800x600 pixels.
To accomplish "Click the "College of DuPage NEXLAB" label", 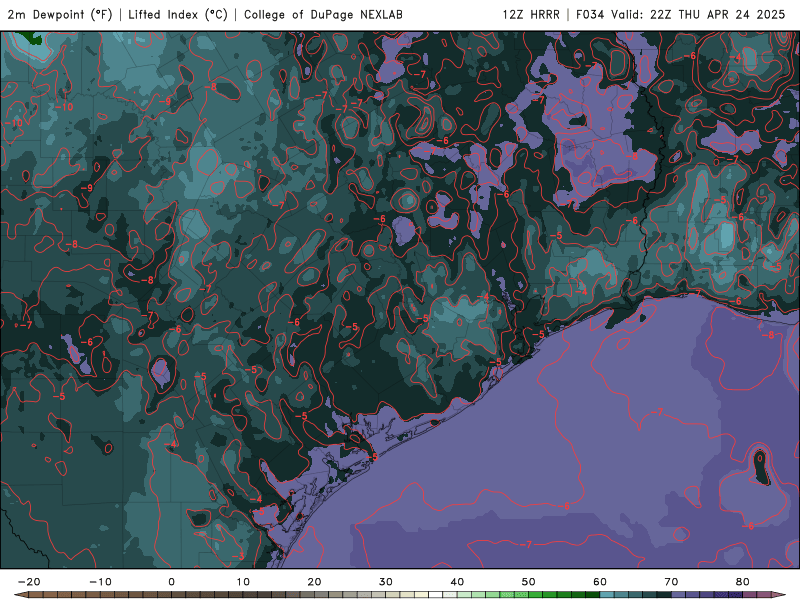I will click(x=323, y=14).
